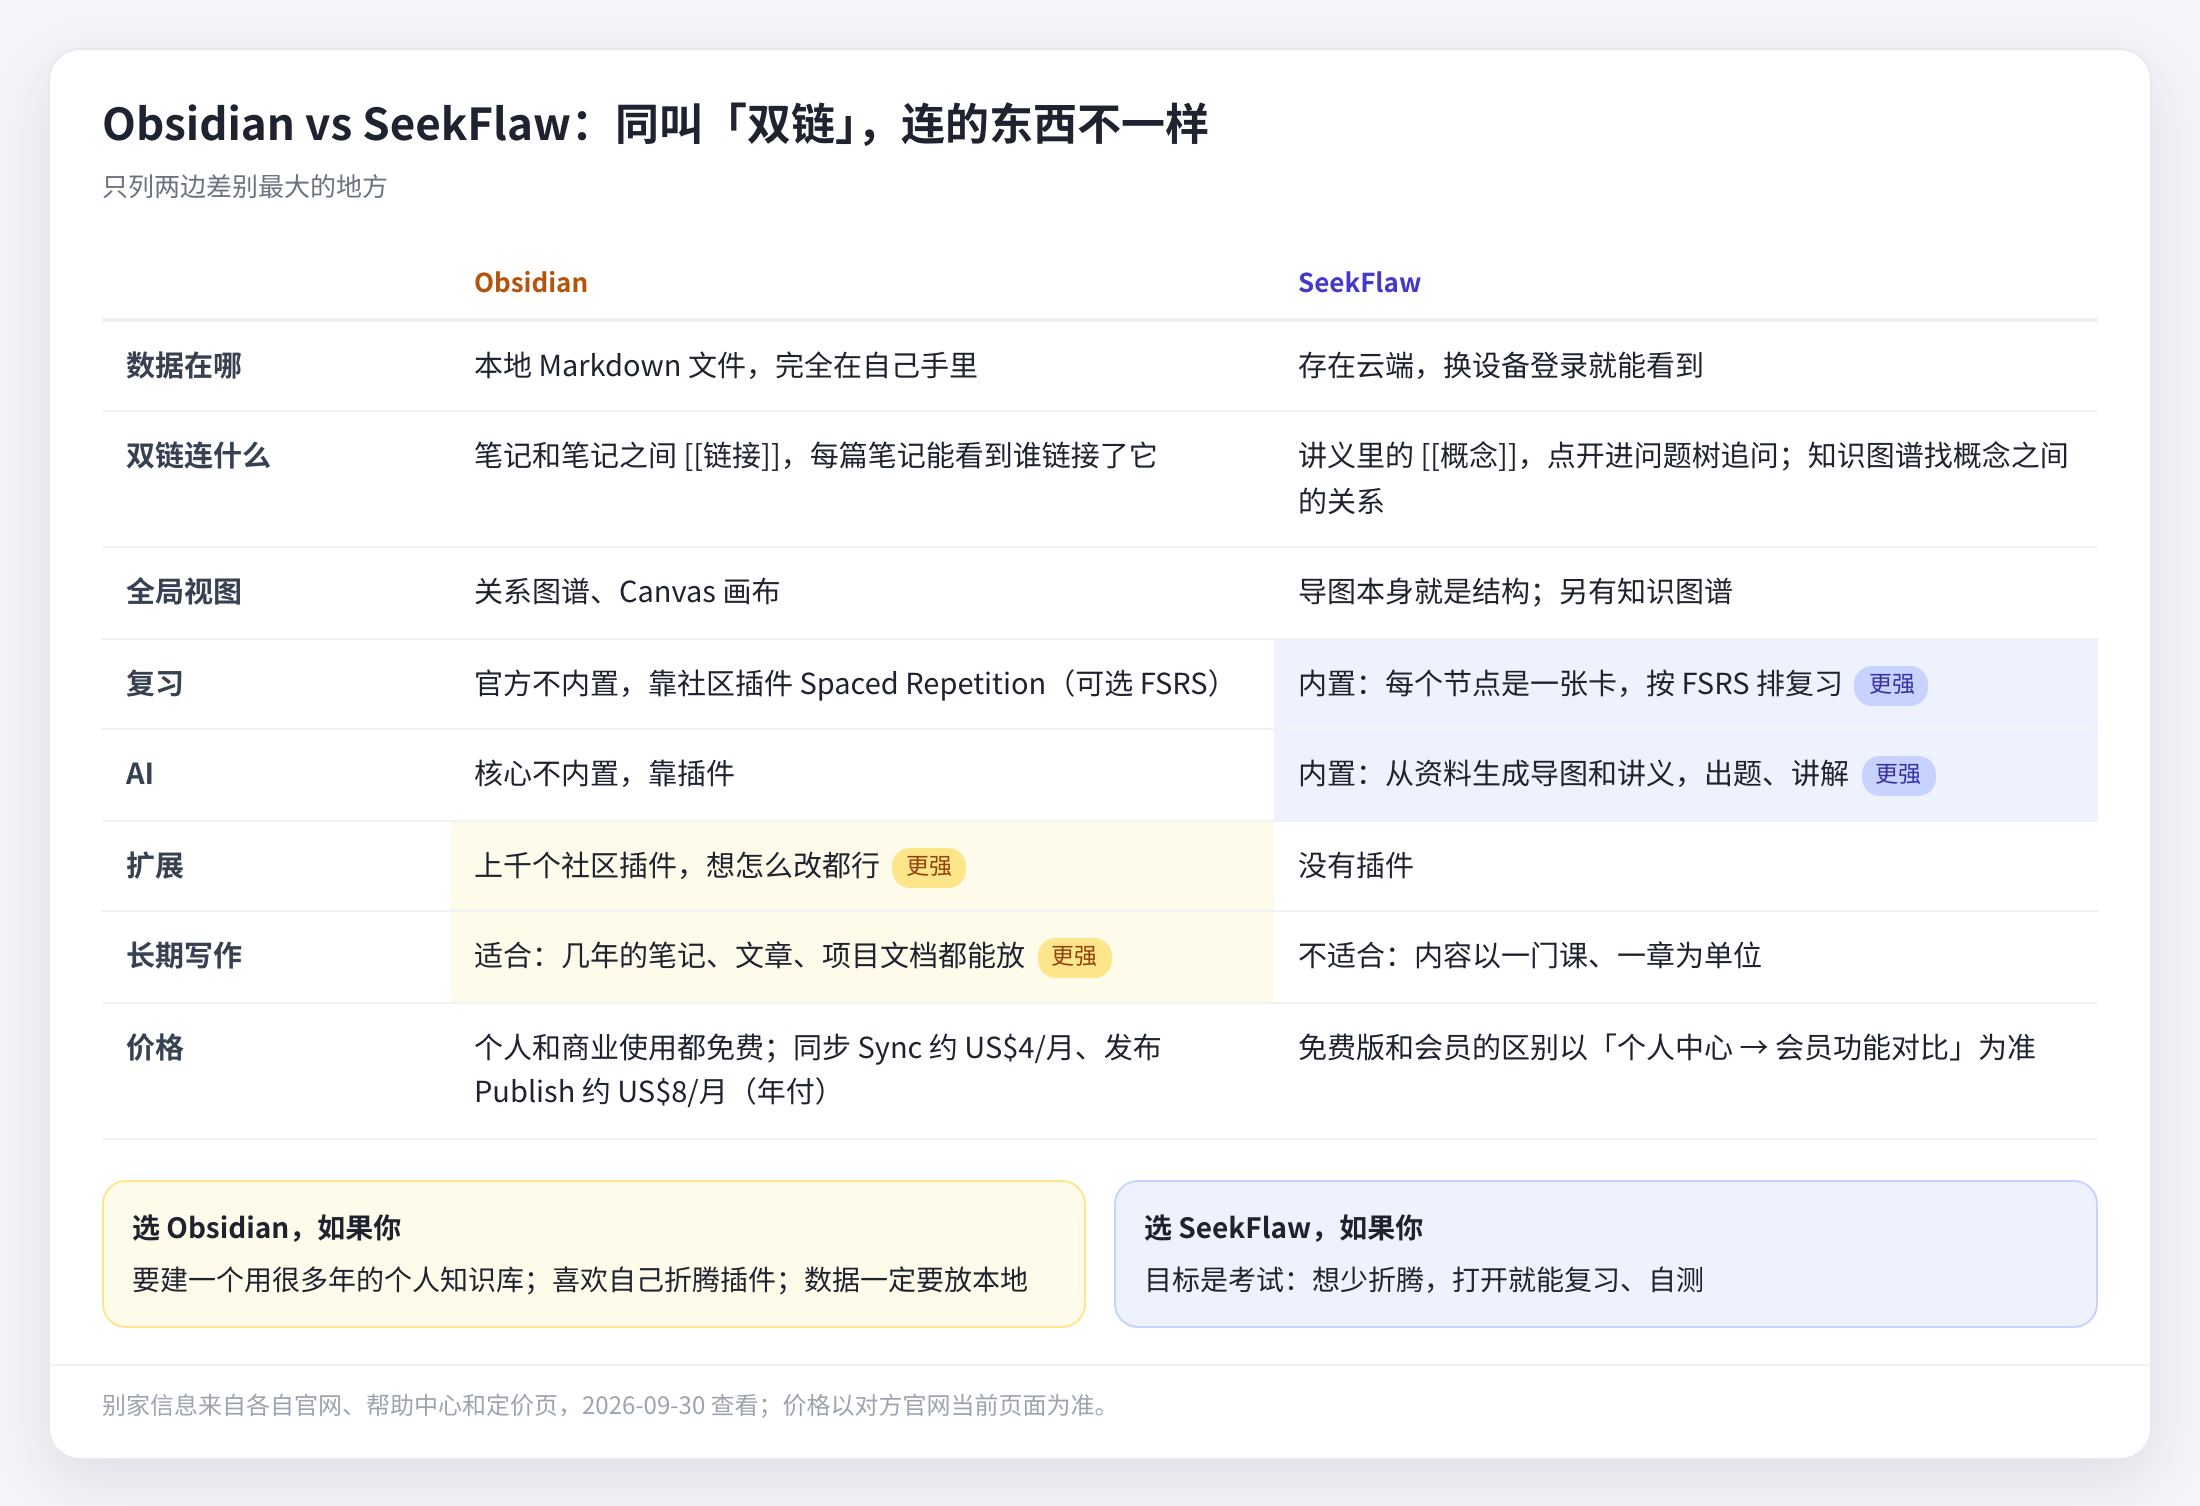Select the 双链连什么 row label
This screenshot has height=1506, width=2200.
point(198,456)
